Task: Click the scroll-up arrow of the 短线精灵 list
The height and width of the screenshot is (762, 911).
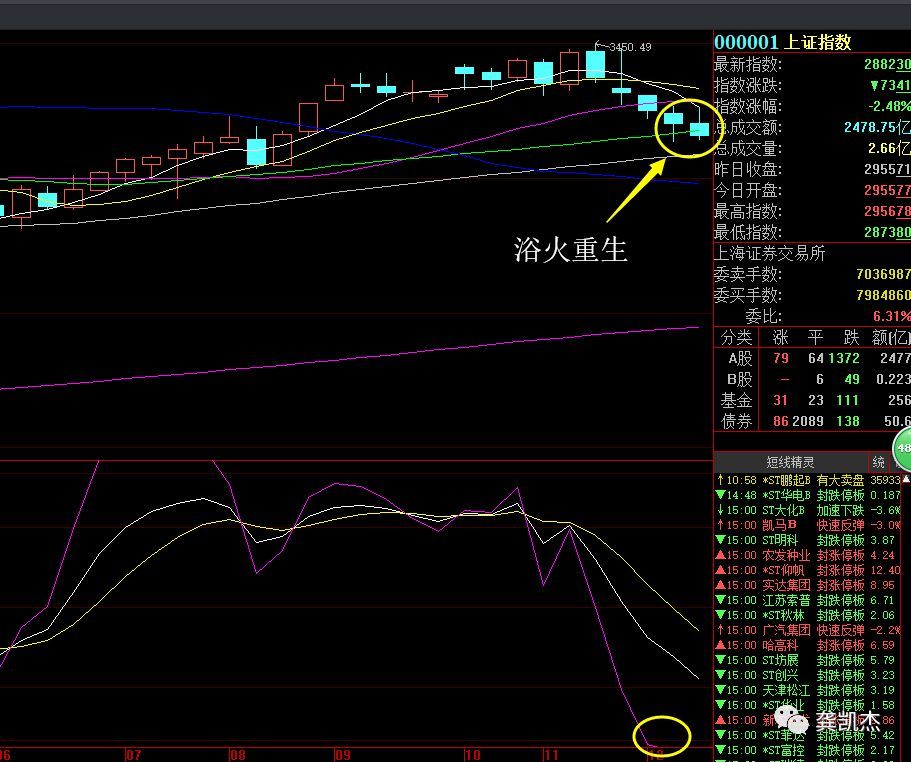Action: tap(906, 479)
